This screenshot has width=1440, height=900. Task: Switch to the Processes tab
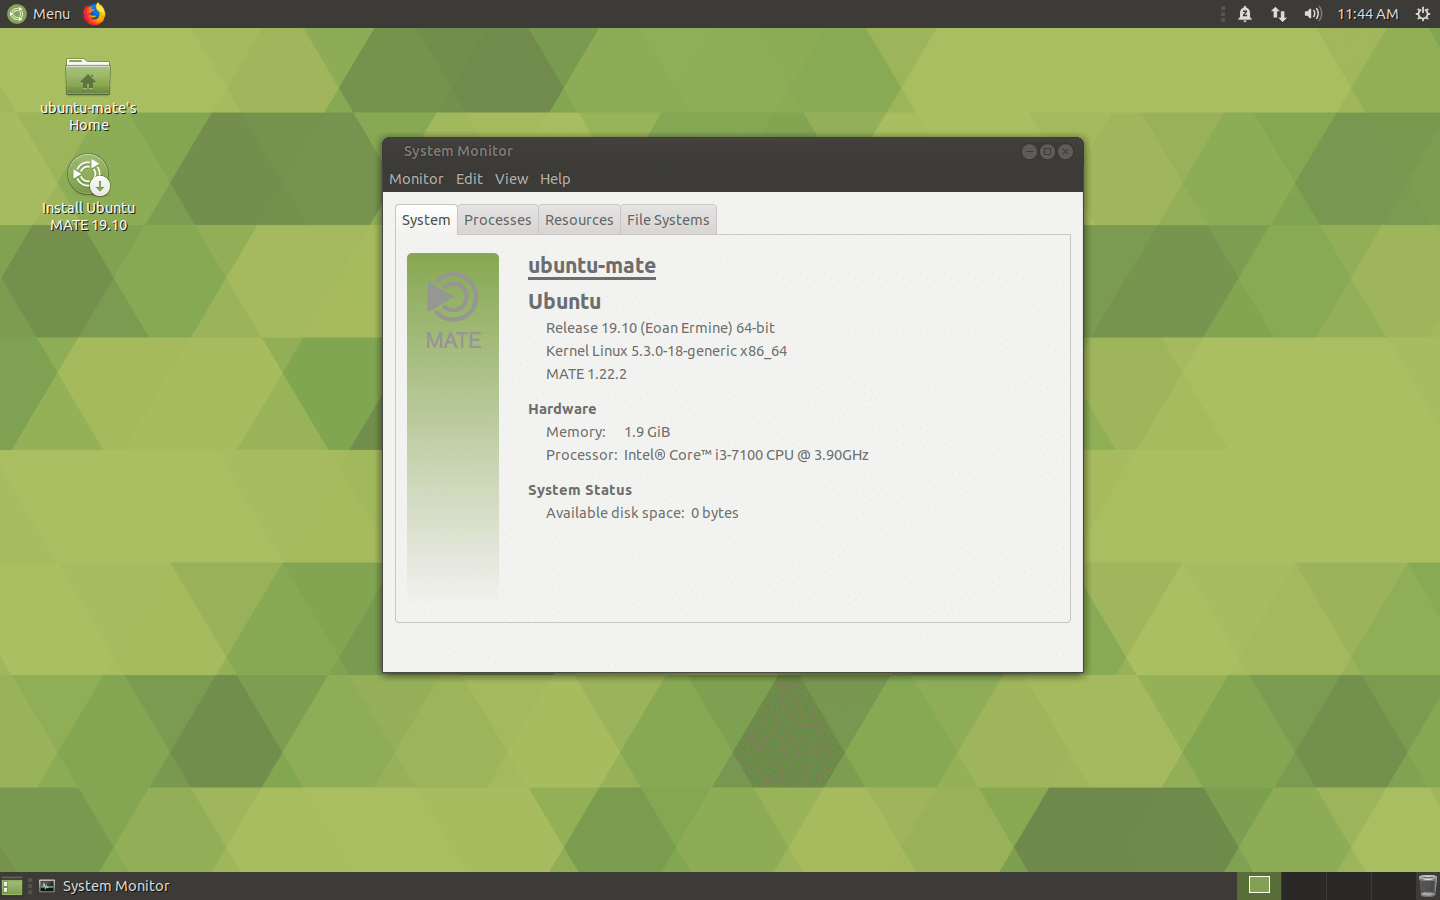(498, 220)
